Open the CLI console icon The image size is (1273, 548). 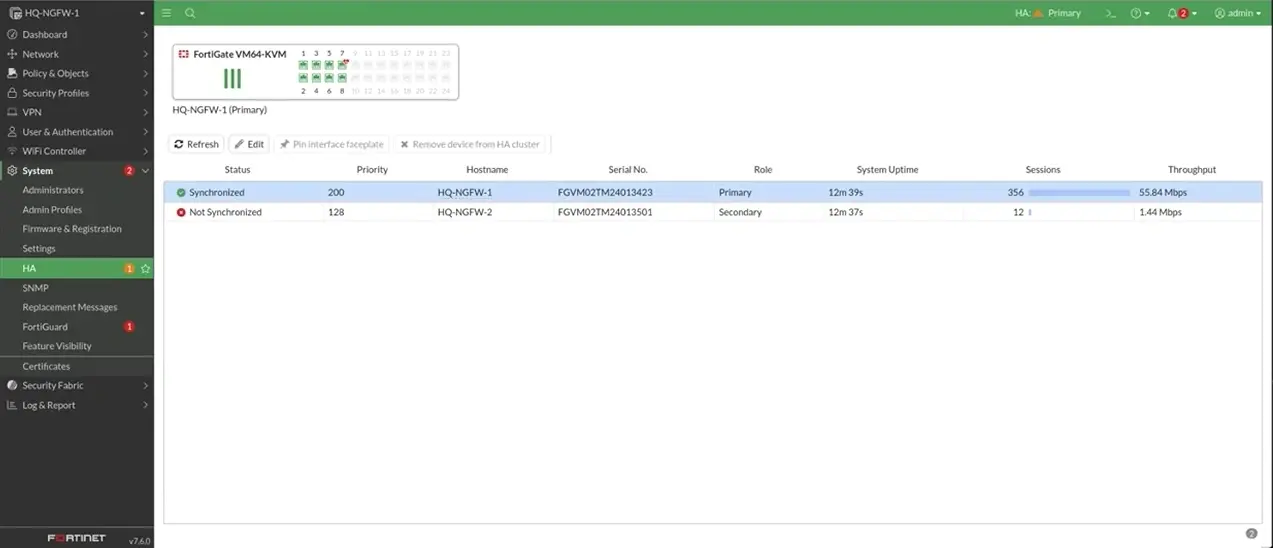click(1110, 13)
